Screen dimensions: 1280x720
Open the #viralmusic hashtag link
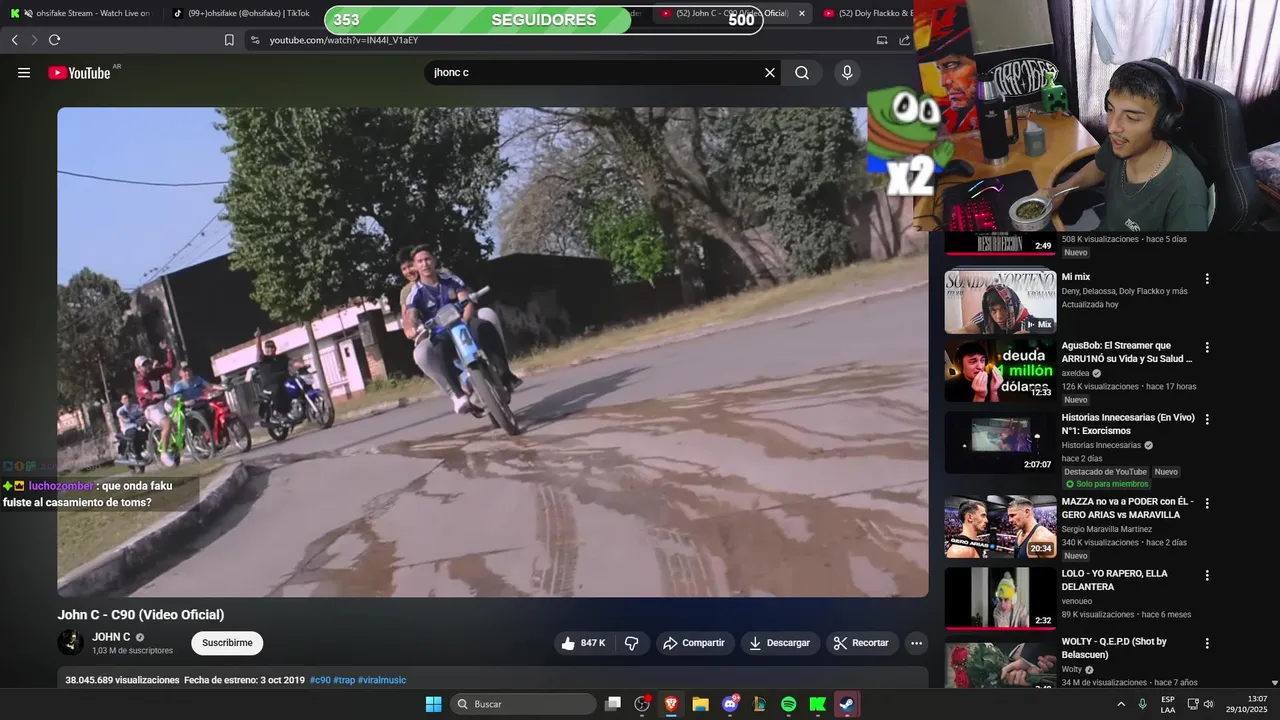point(382,680)
